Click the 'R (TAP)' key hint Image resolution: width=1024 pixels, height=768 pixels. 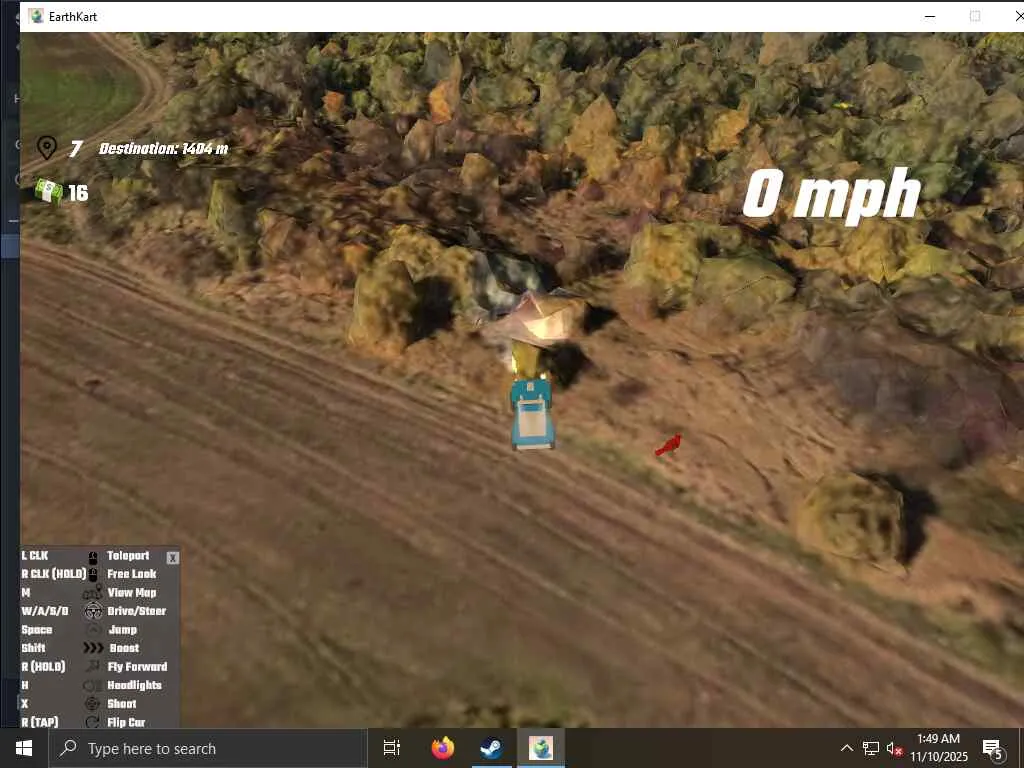pyautogui.click(x=40, y=722)
